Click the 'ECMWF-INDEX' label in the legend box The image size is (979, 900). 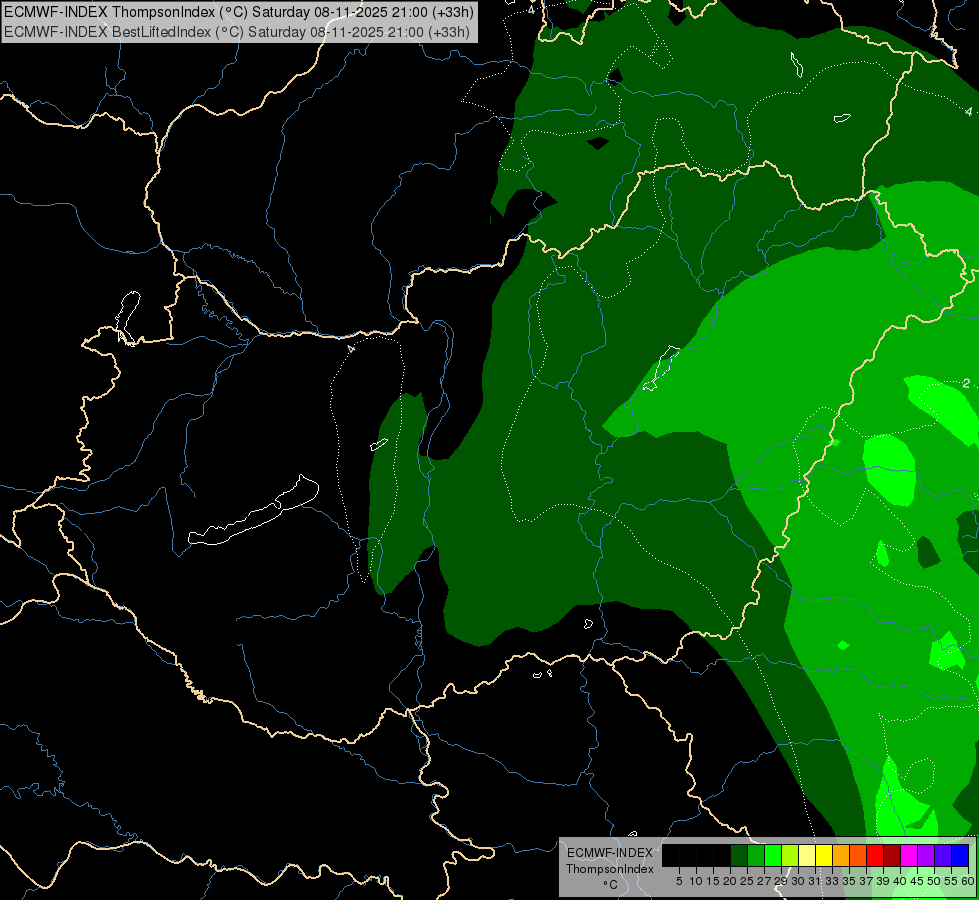point(609,853)
